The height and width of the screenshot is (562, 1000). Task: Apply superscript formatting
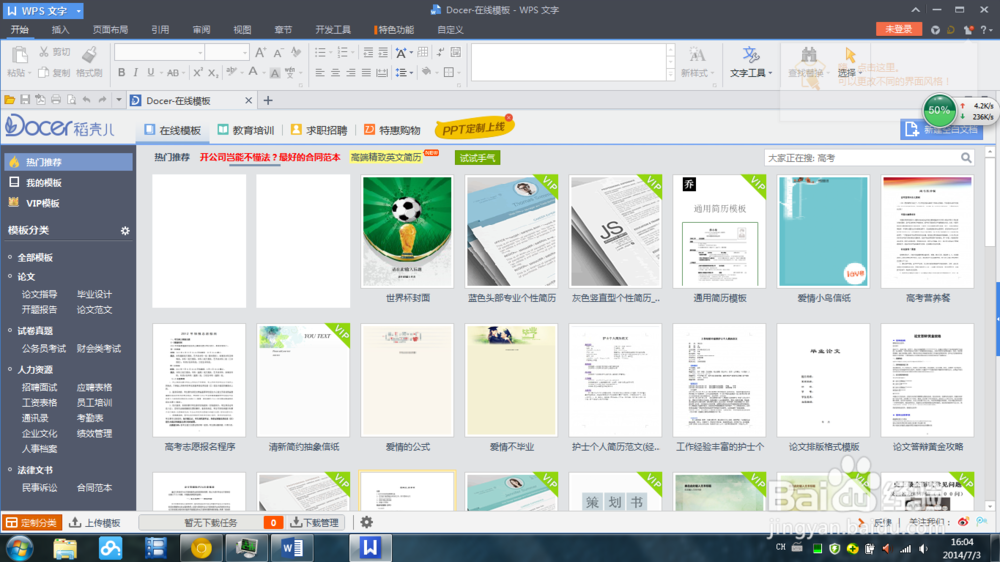pyautogui.click(x=198, y=73)
